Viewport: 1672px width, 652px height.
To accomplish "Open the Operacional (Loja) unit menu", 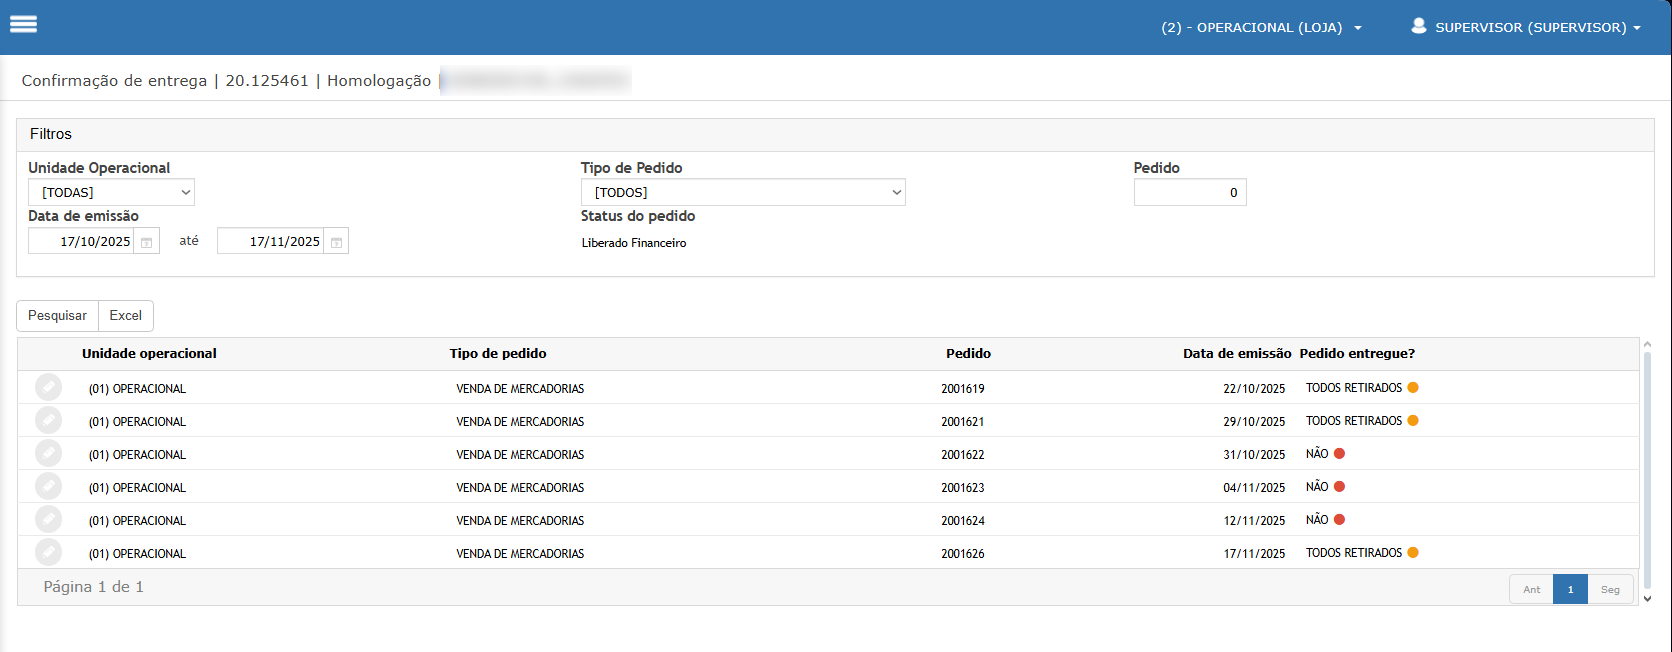I will pos(1261,27).
